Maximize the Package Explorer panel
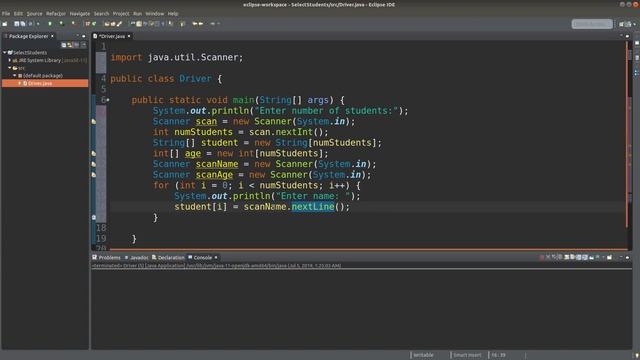The image size is (640, 360). pyautogui.click(x=84, y=36)
